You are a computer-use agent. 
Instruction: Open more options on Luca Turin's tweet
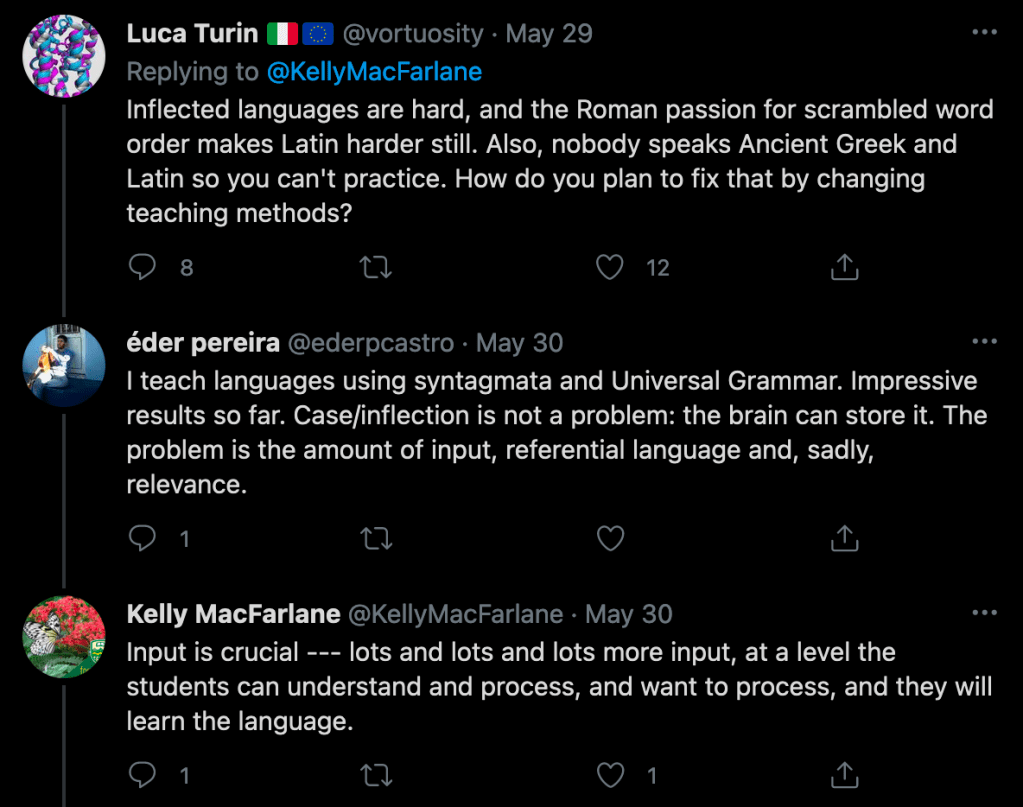pos(985,33)
